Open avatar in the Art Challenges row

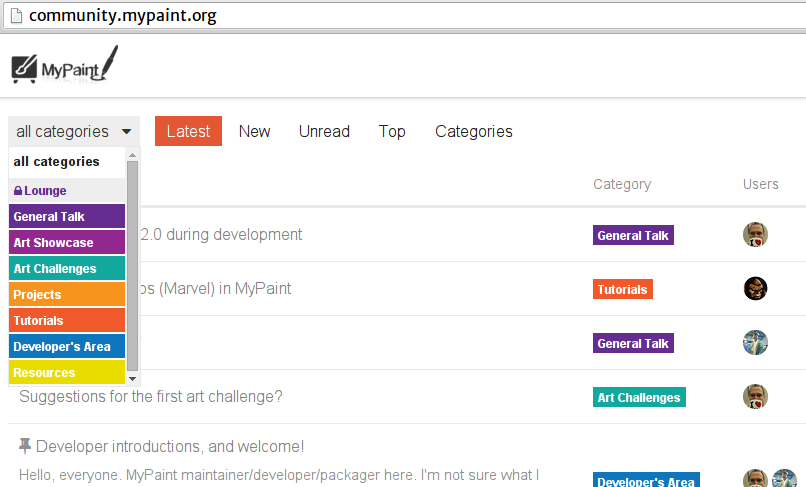click(x=755, y=396)
